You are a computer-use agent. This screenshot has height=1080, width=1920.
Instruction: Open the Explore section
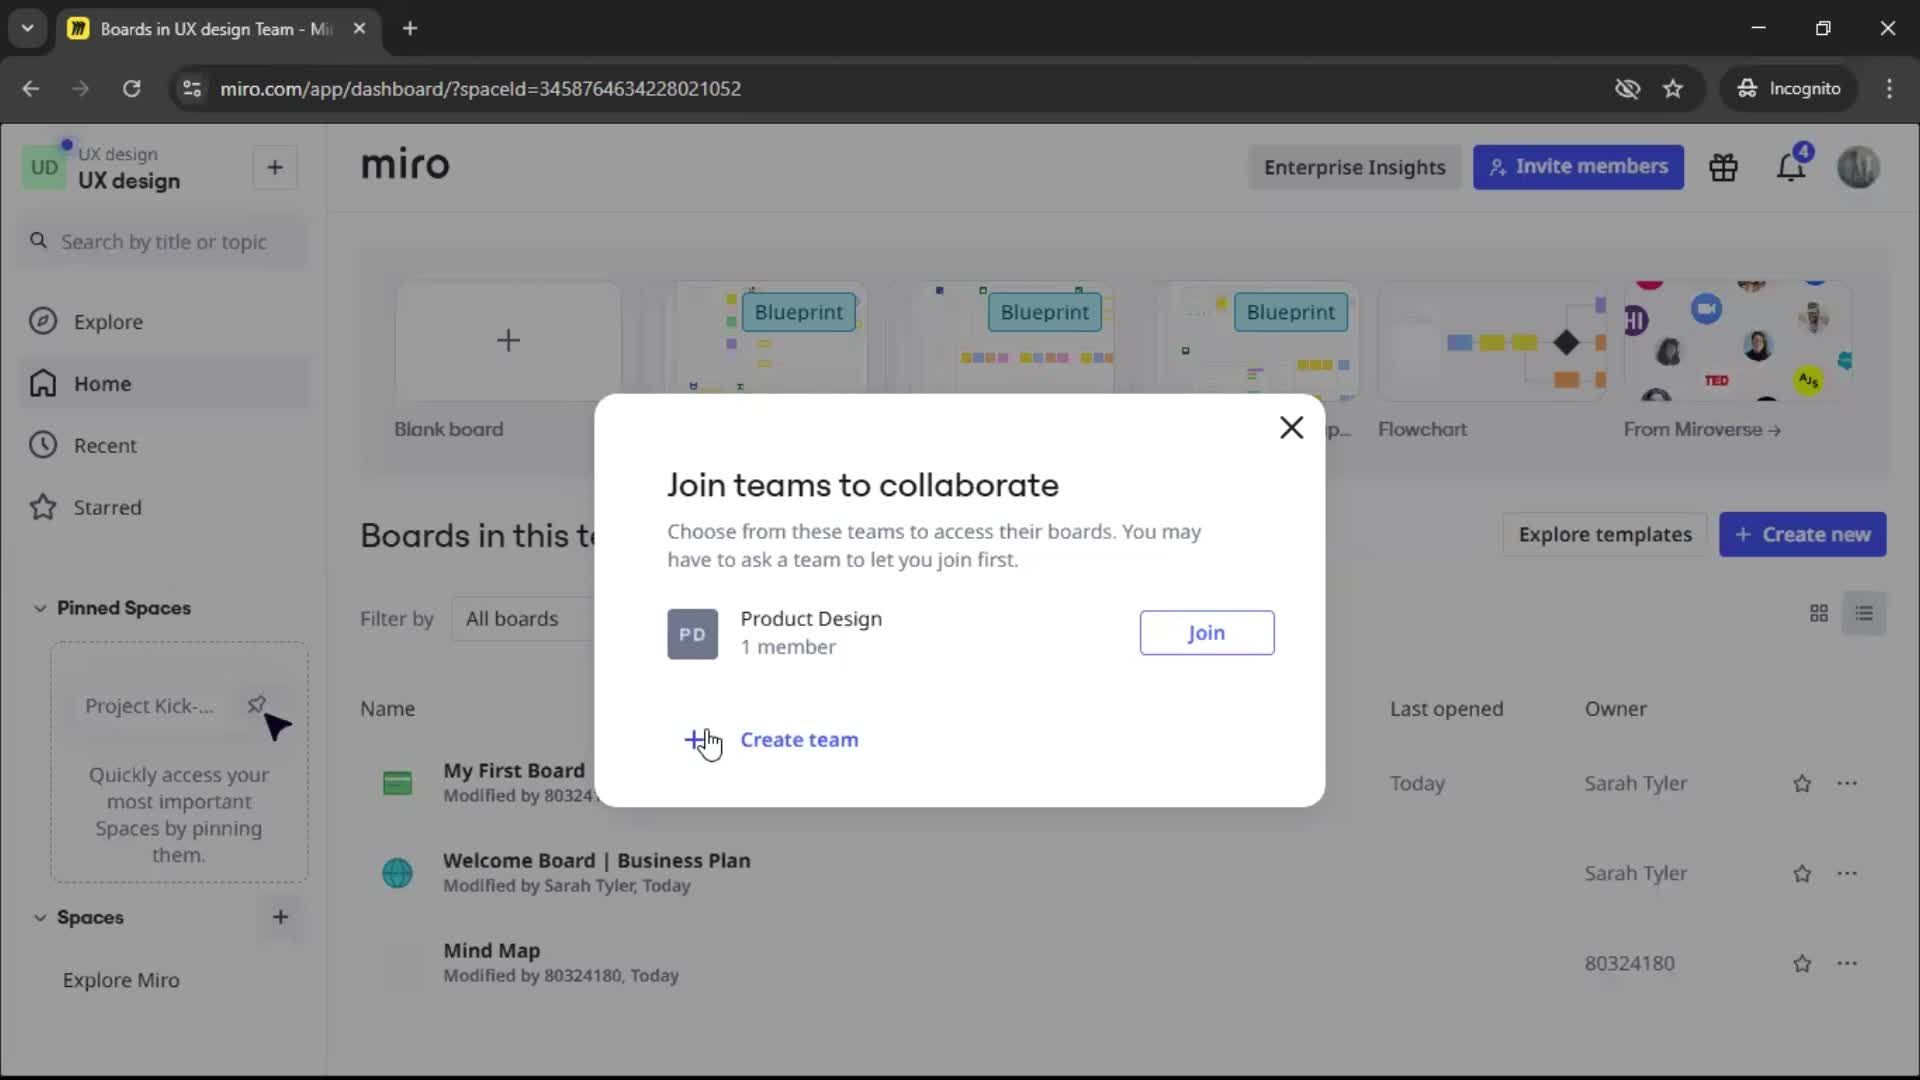coord(165,322)
